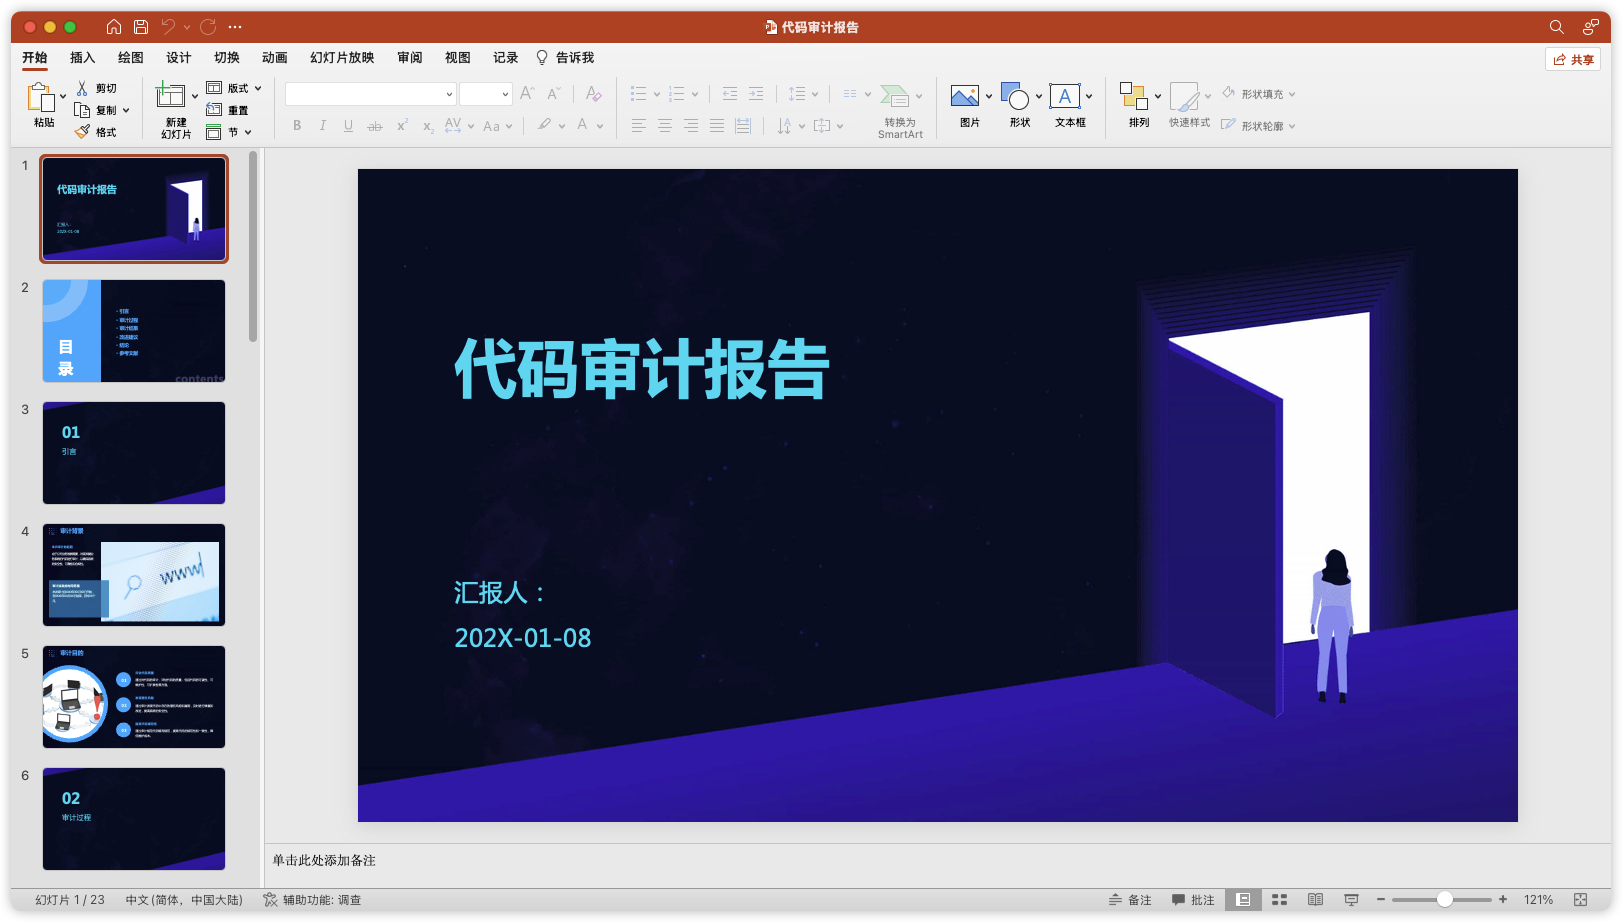Click the 共享 share button

[x=1573, y=59]
